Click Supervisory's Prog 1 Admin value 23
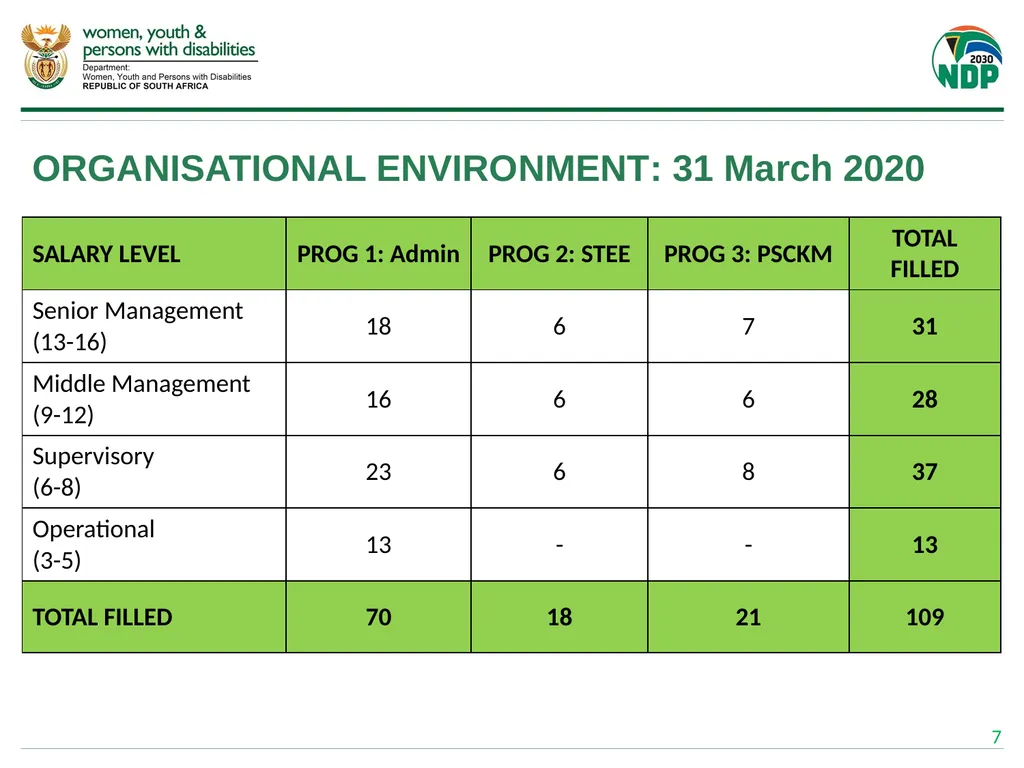1024x768 pixels. tap(379, 472)
